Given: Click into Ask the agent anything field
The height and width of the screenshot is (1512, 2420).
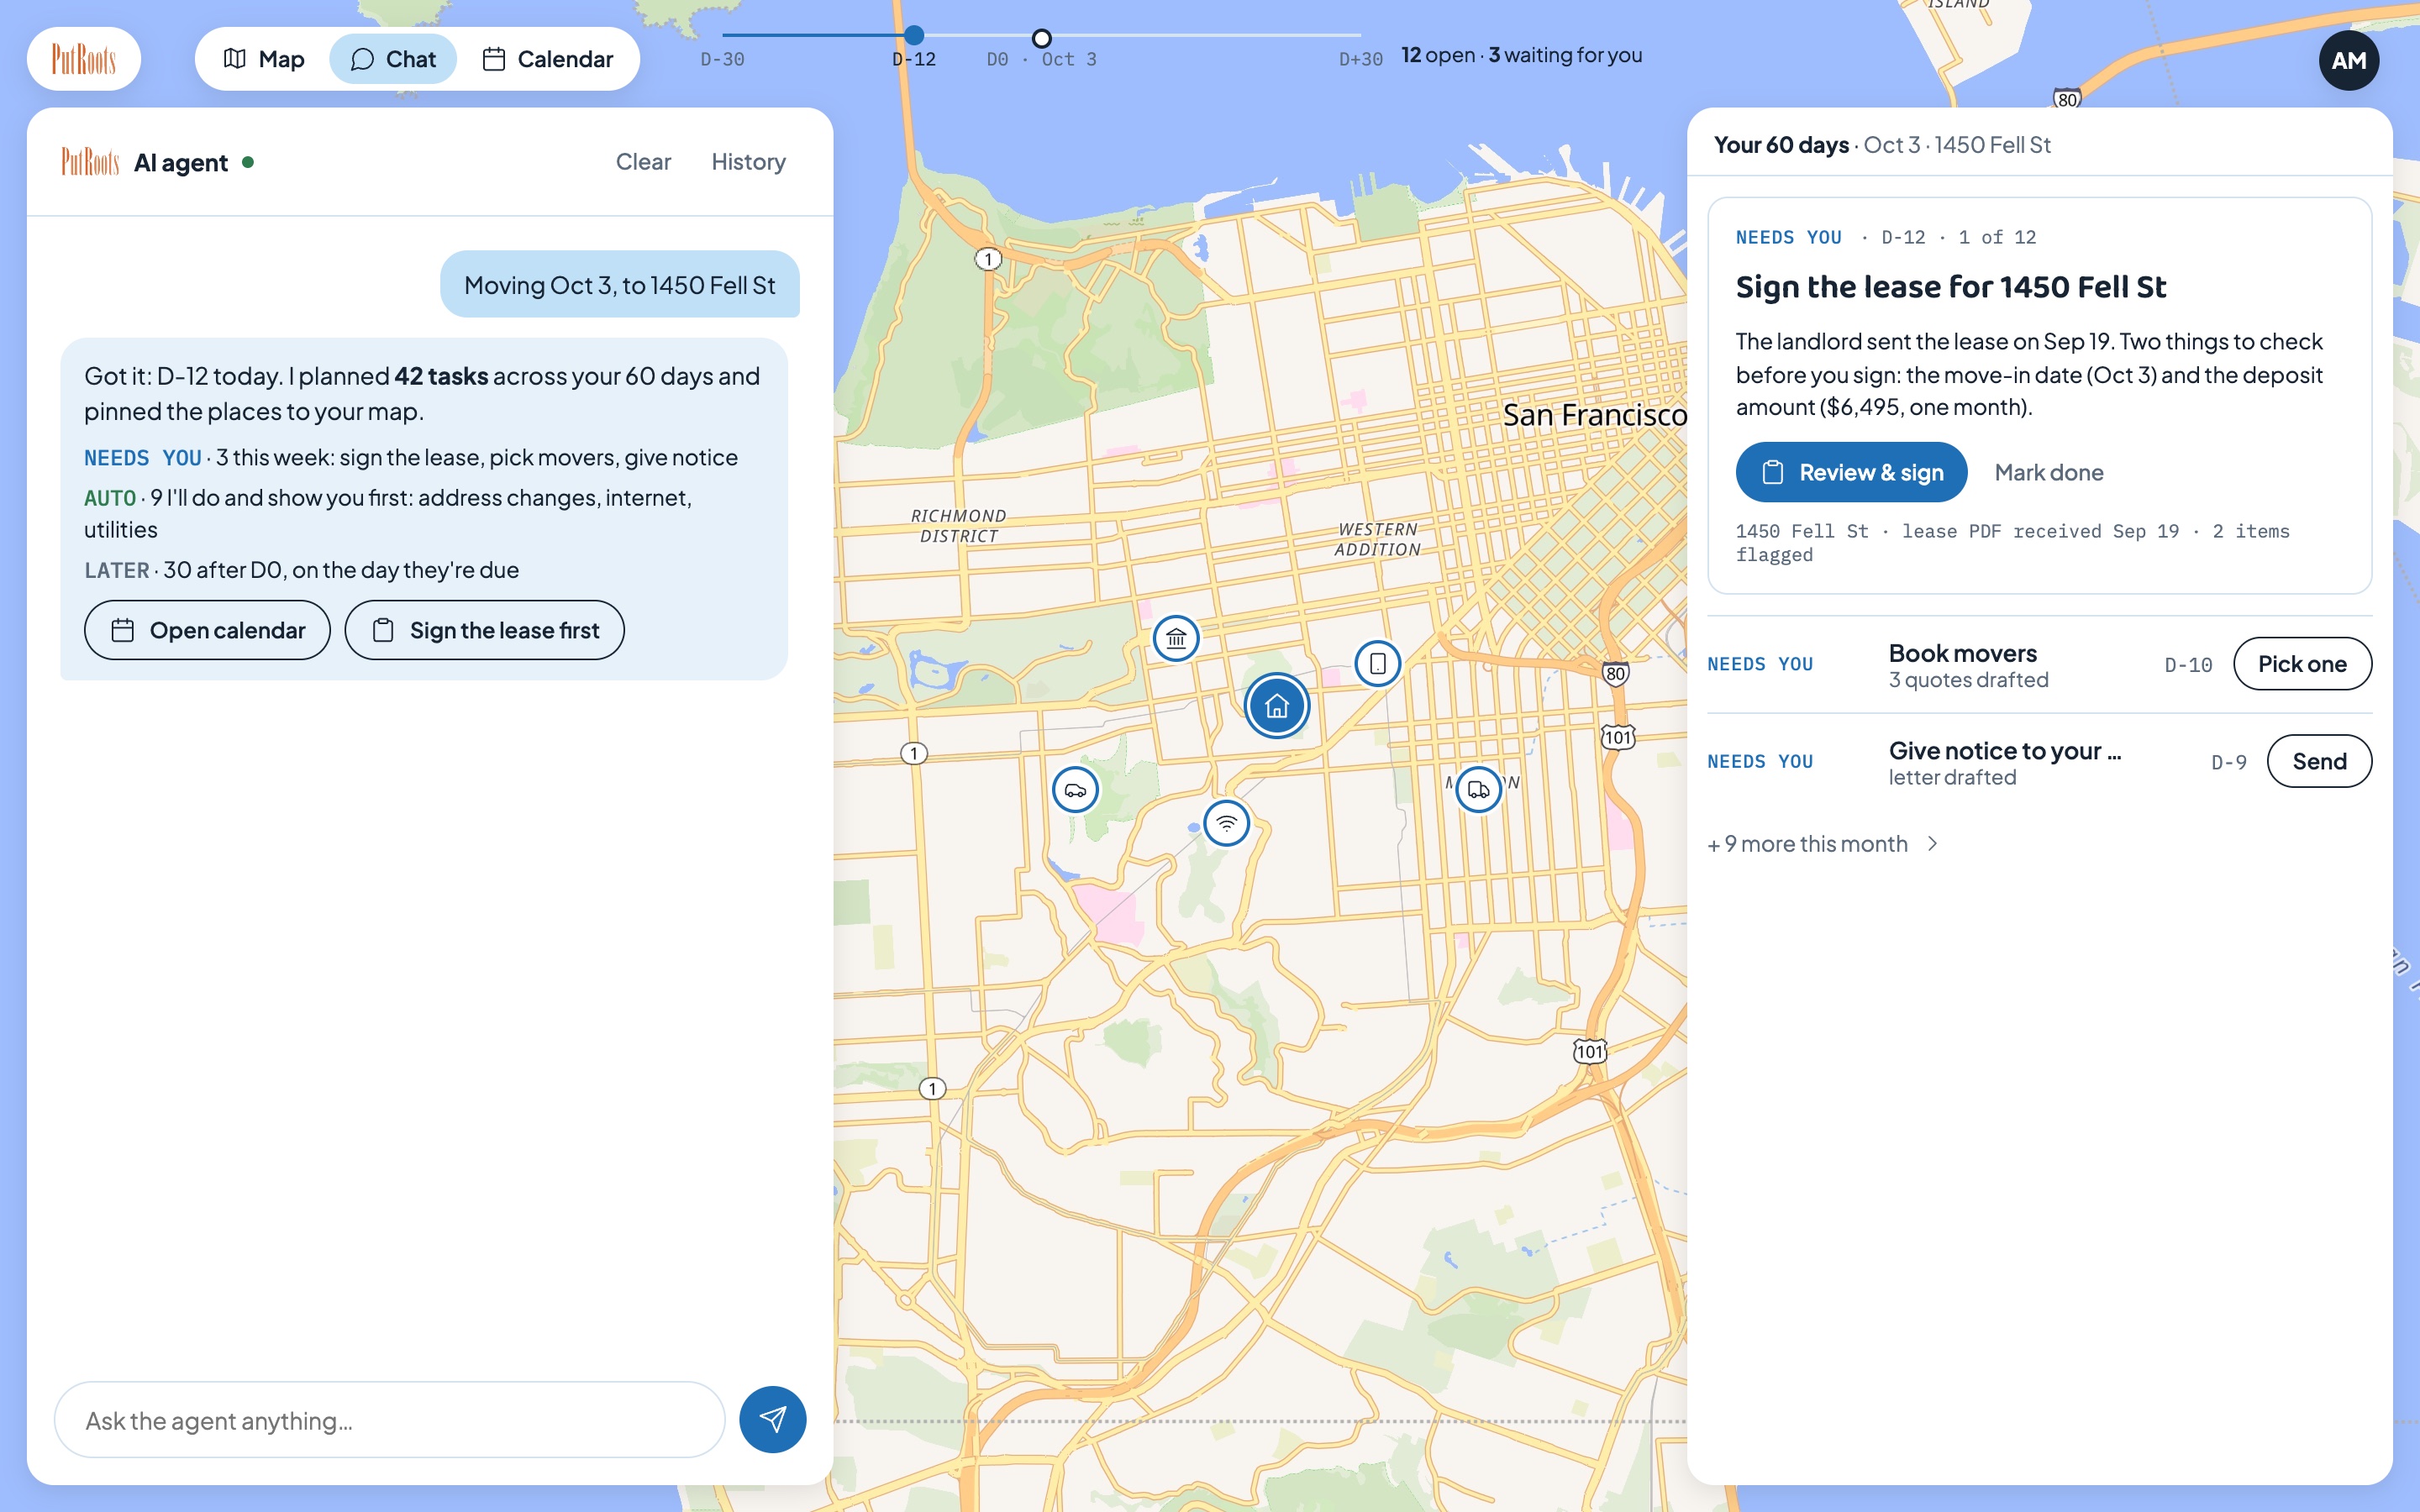Looking at the screenshot, I should [389, 1420].
